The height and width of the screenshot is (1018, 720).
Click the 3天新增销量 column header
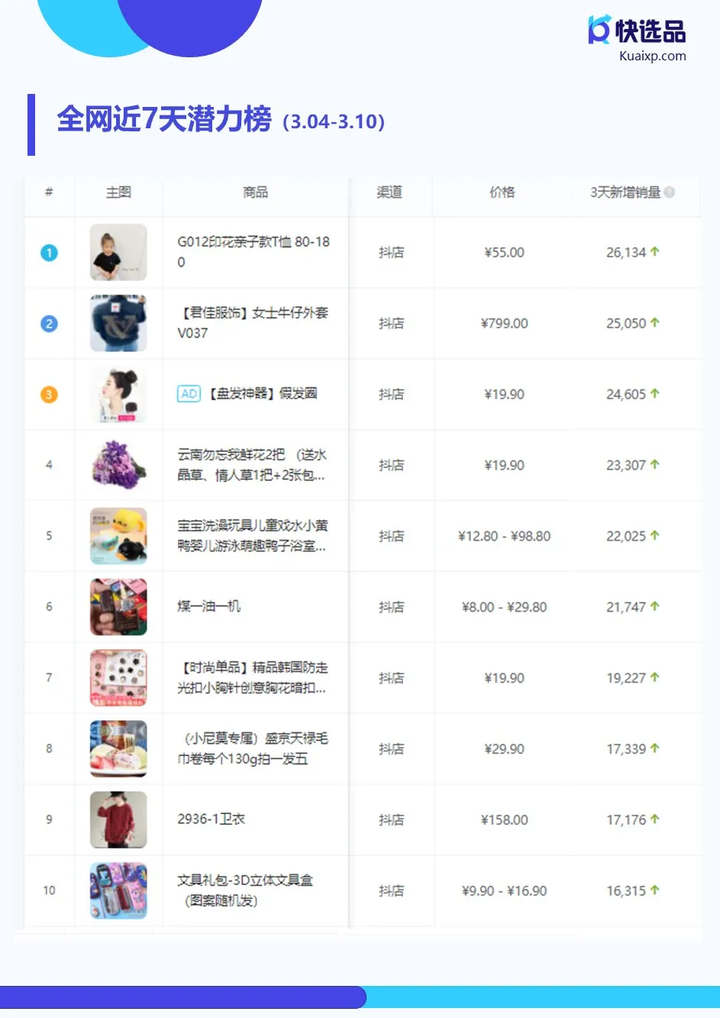point(625,192)
